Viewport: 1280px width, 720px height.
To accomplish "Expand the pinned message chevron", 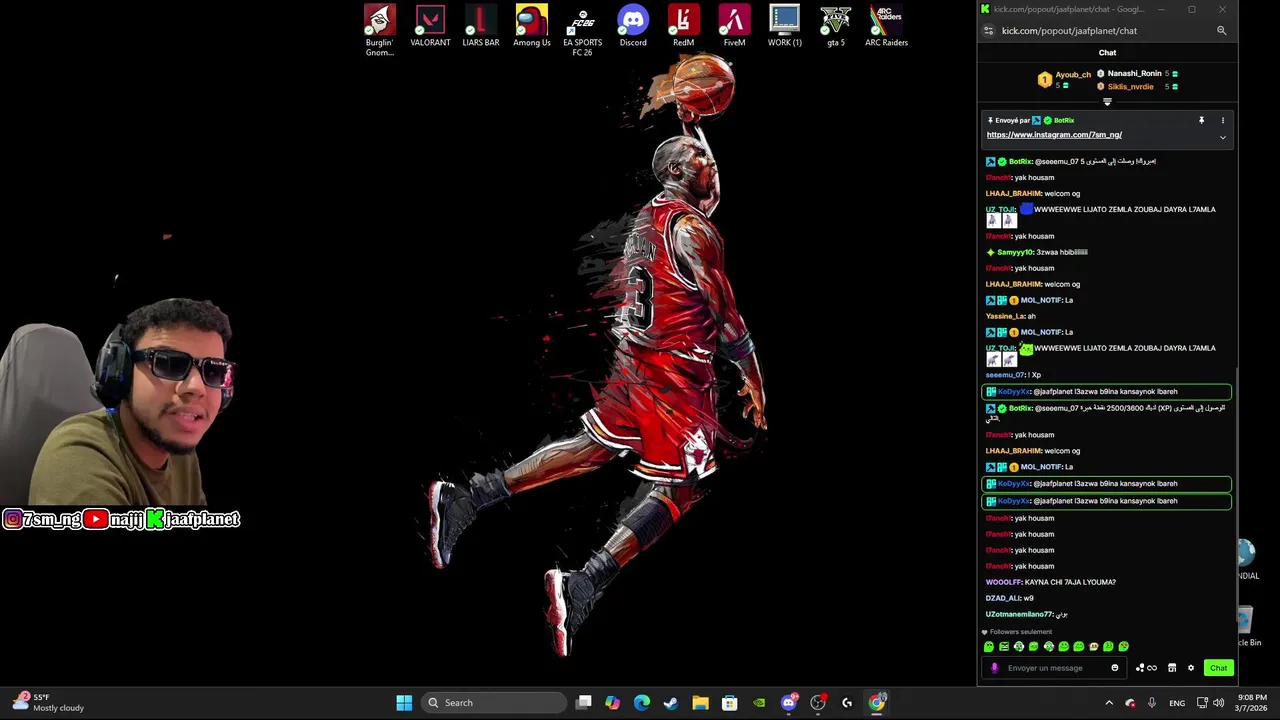I will [1222, 138].
